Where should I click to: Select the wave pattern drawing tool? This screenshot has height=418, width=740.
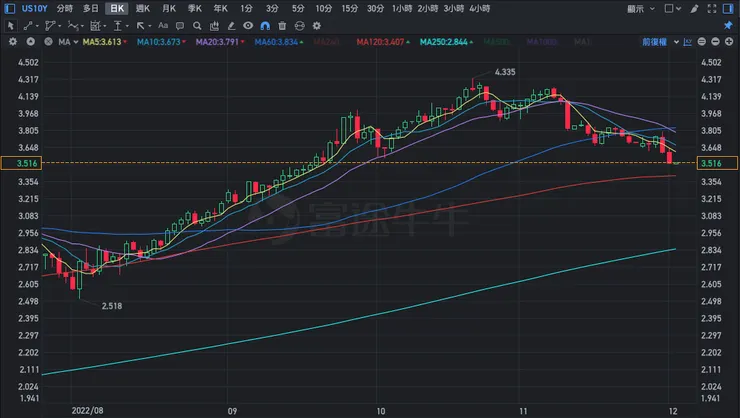click(x=73, y=26)
